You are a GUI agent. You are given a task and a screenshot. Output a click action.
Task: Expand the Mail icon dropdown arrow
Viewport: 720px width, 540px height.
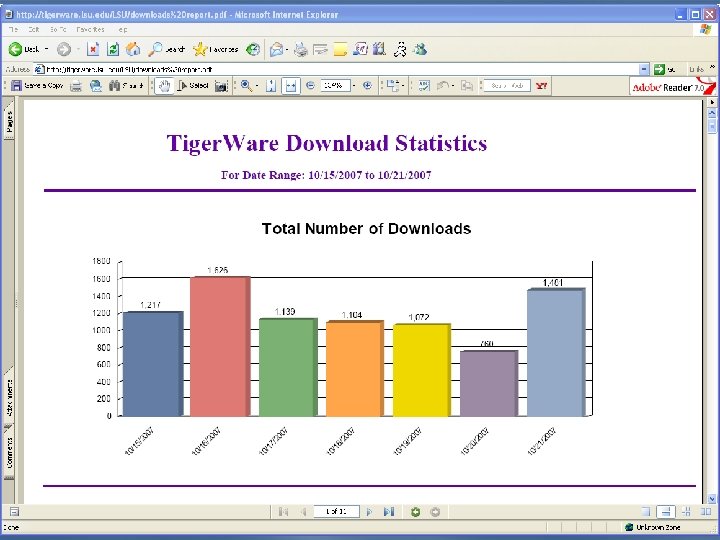pyautogui.click(x=287, y=49)
